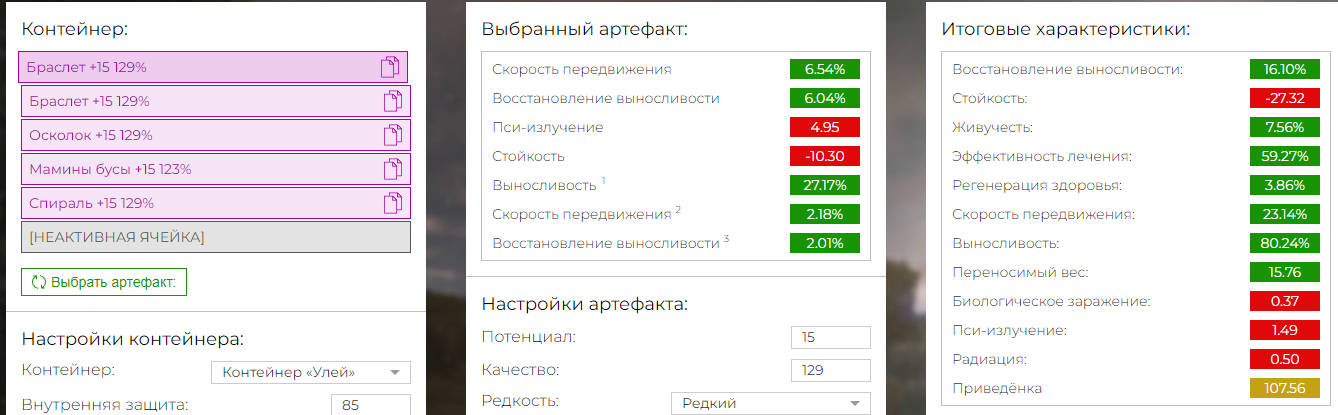The width and height of the screenshot is (1338, 415).
Task: Click refresh icon in Выбрать артефакт button
Action: point(39,282)
